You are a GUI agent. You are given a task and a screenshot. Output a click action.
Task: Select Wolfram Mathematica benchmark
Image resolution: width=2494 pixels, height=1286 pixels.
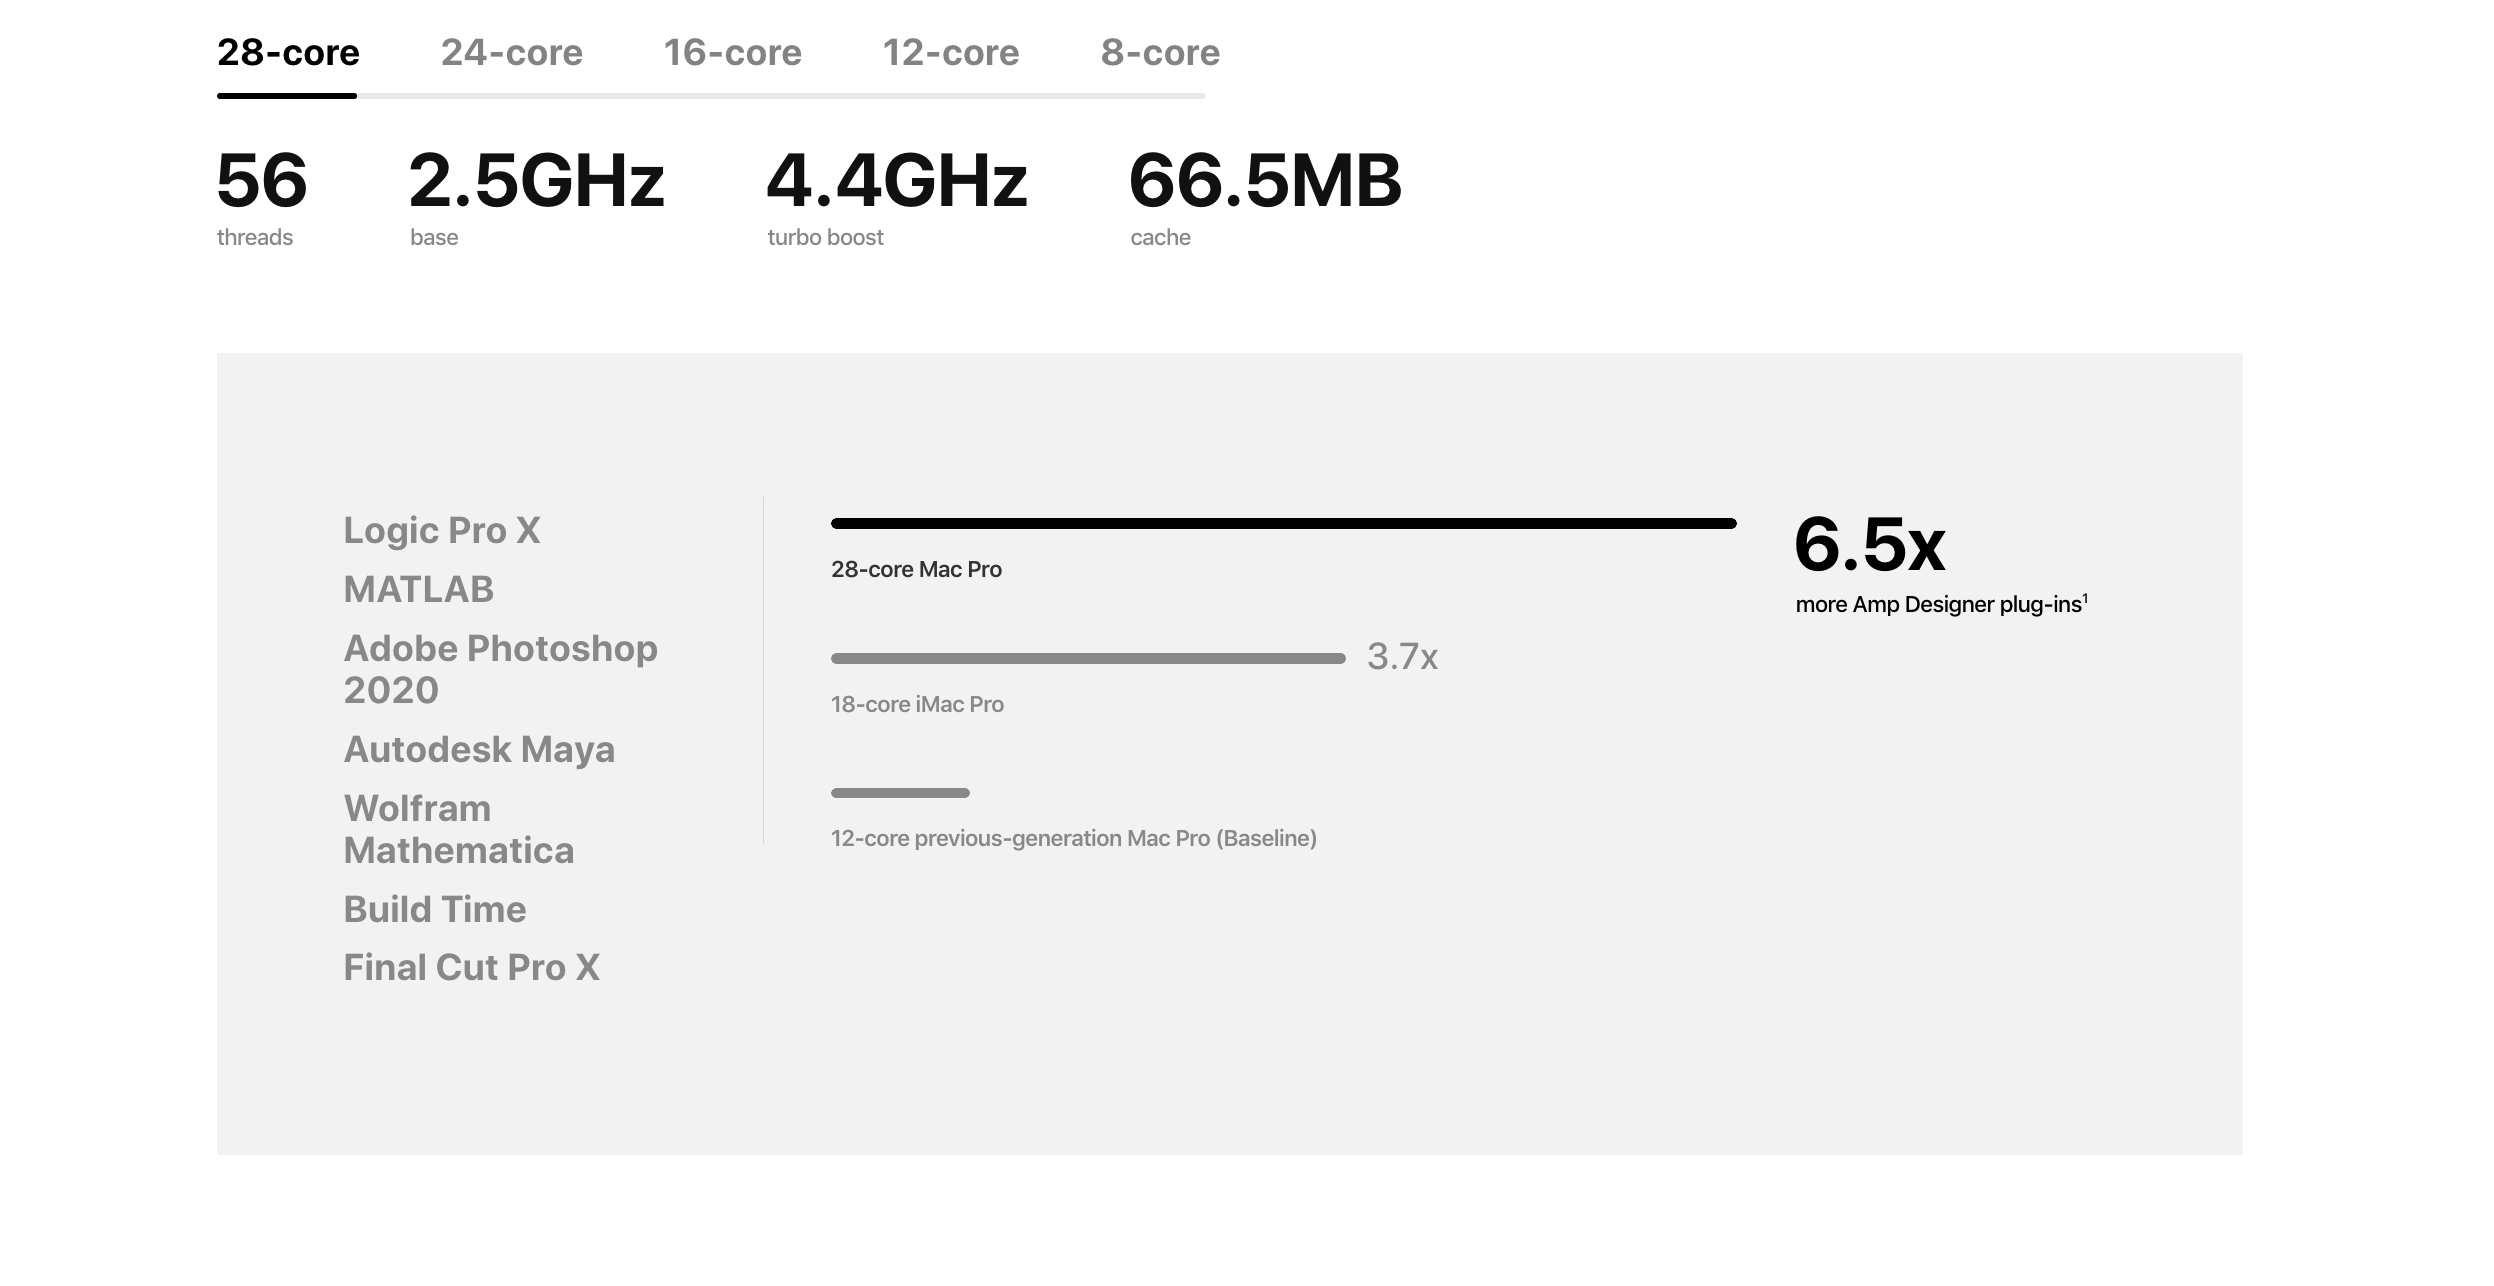pyautogui.click(x=458, y=829)
